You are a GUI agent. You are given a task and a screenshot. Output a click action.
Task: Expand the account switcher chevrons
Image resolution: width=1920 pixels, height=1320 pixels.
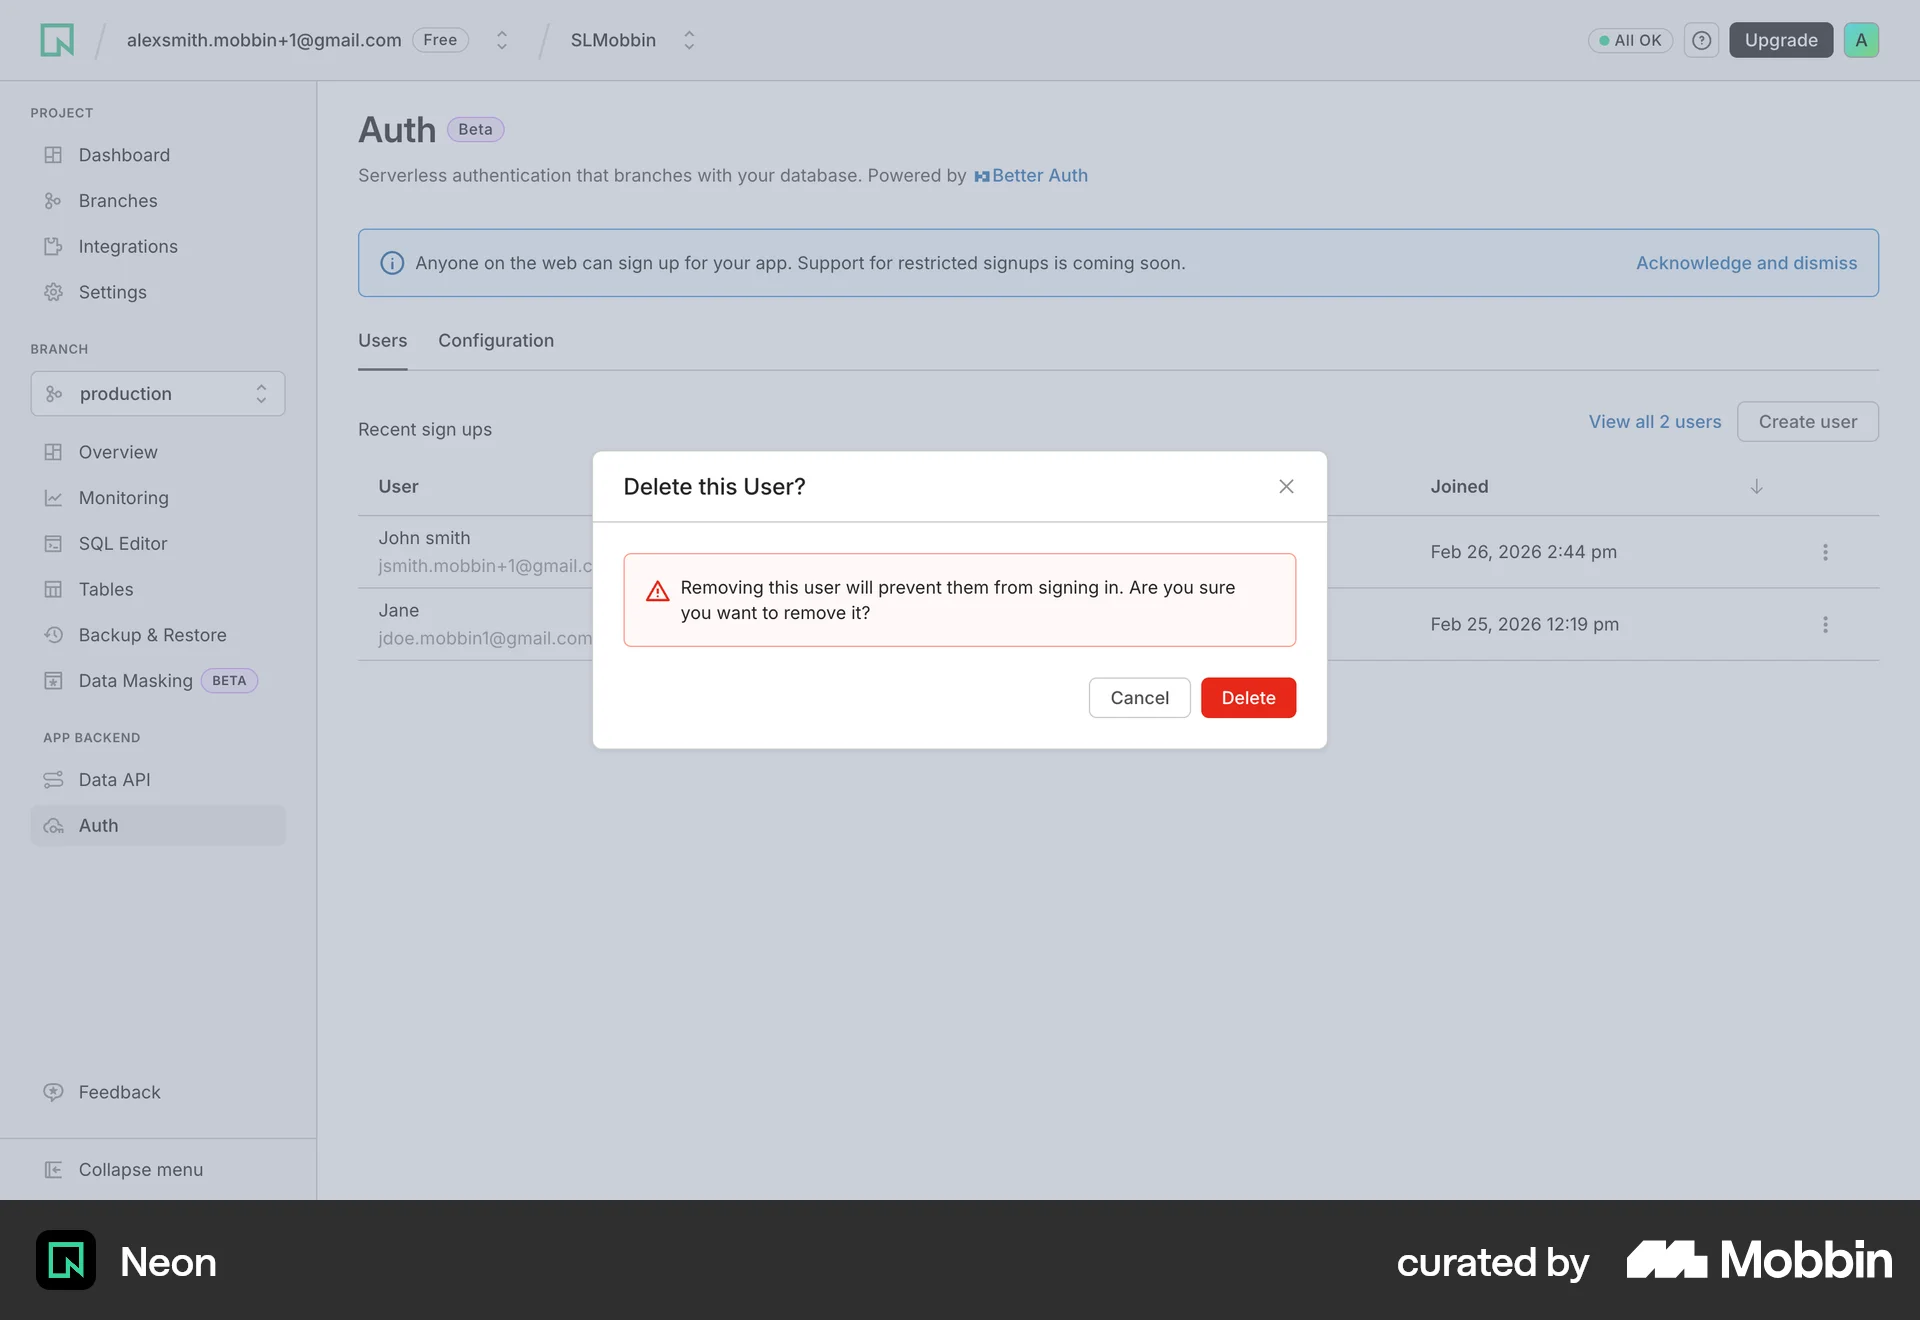502,40
